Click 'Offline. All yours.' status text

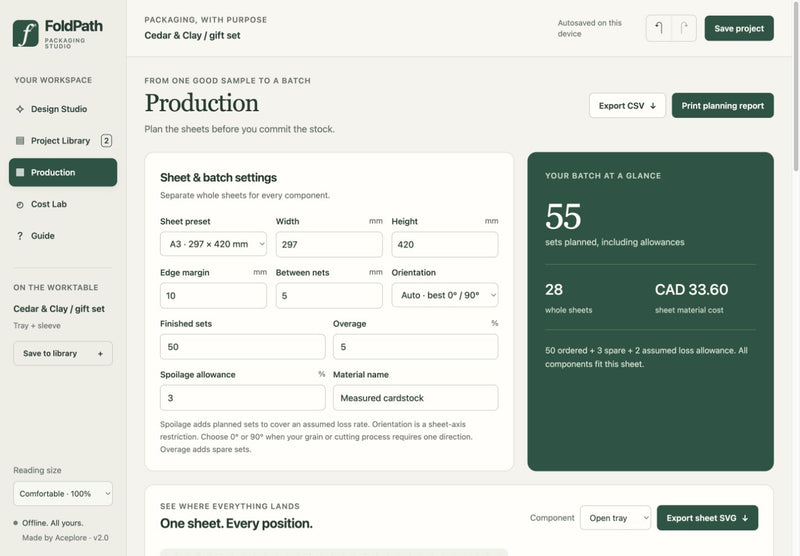pos(53,523)
